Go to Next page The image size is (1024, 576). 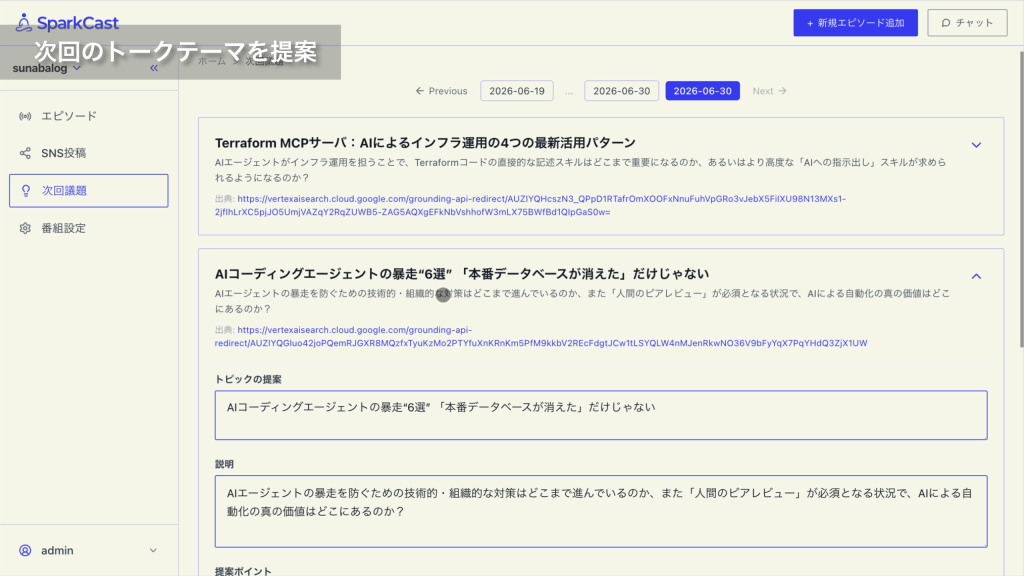click(769, 91)
